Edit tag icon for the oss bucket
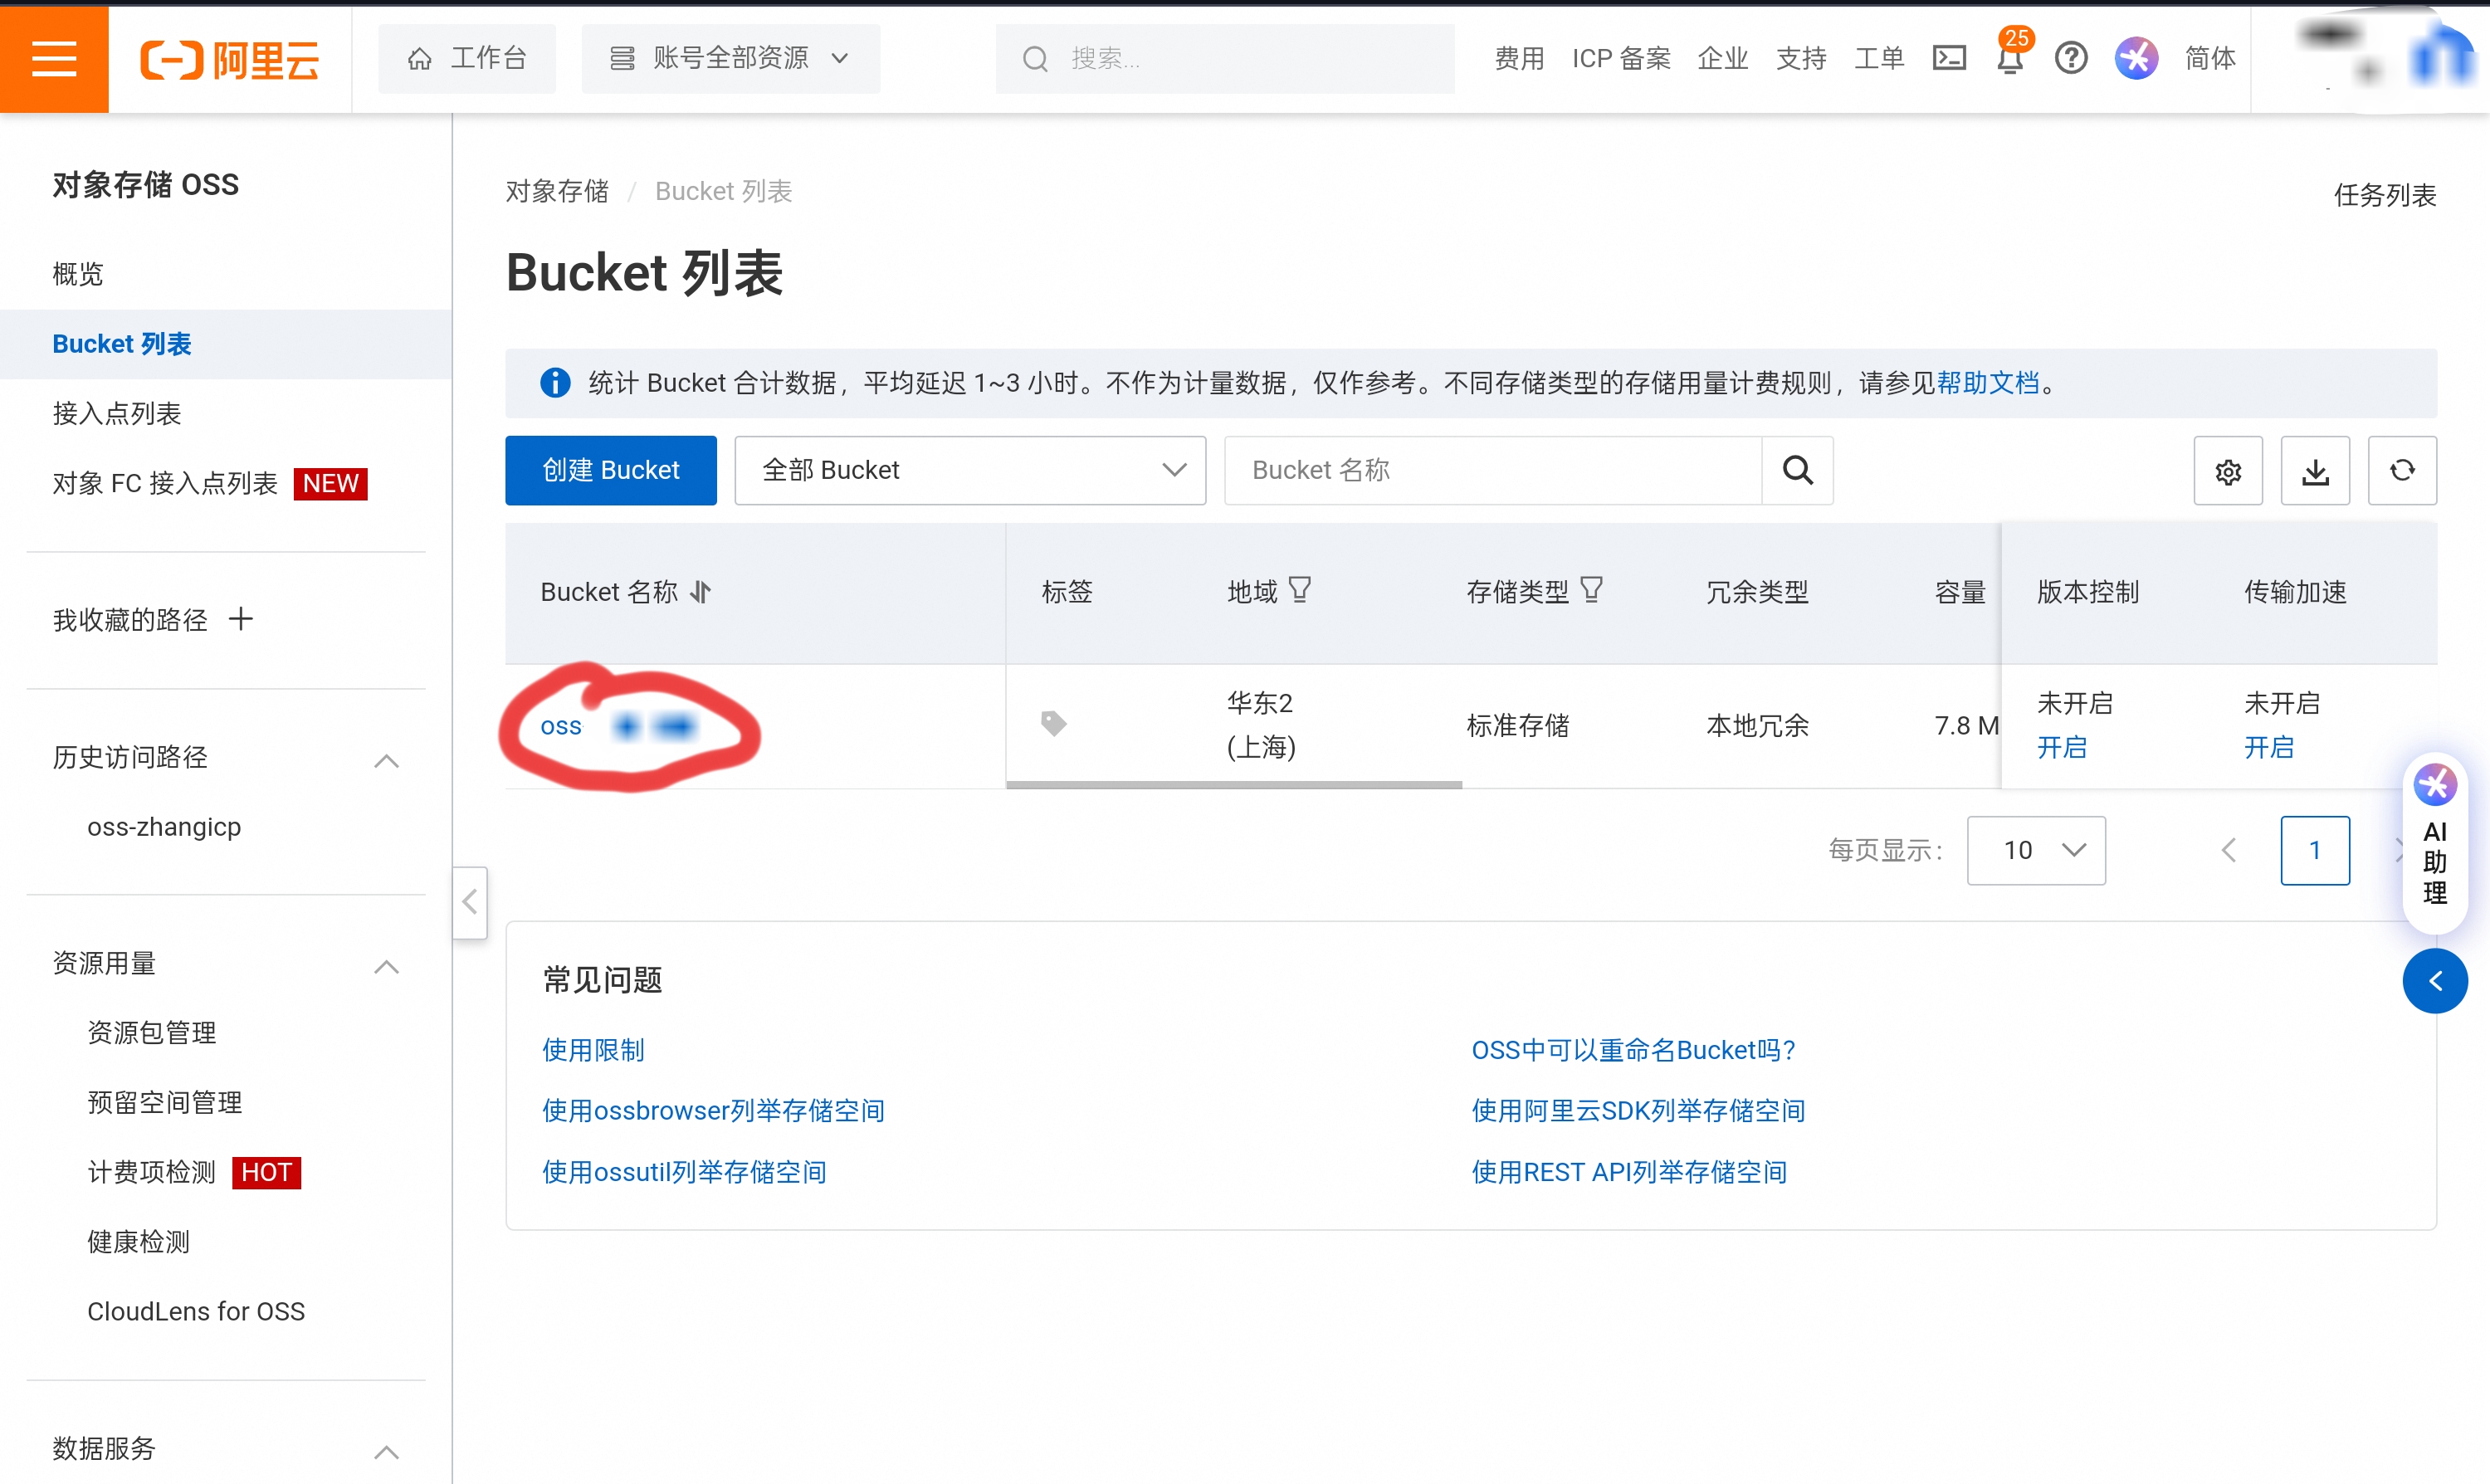2490x1484 pixels. tap(1054, 723)
